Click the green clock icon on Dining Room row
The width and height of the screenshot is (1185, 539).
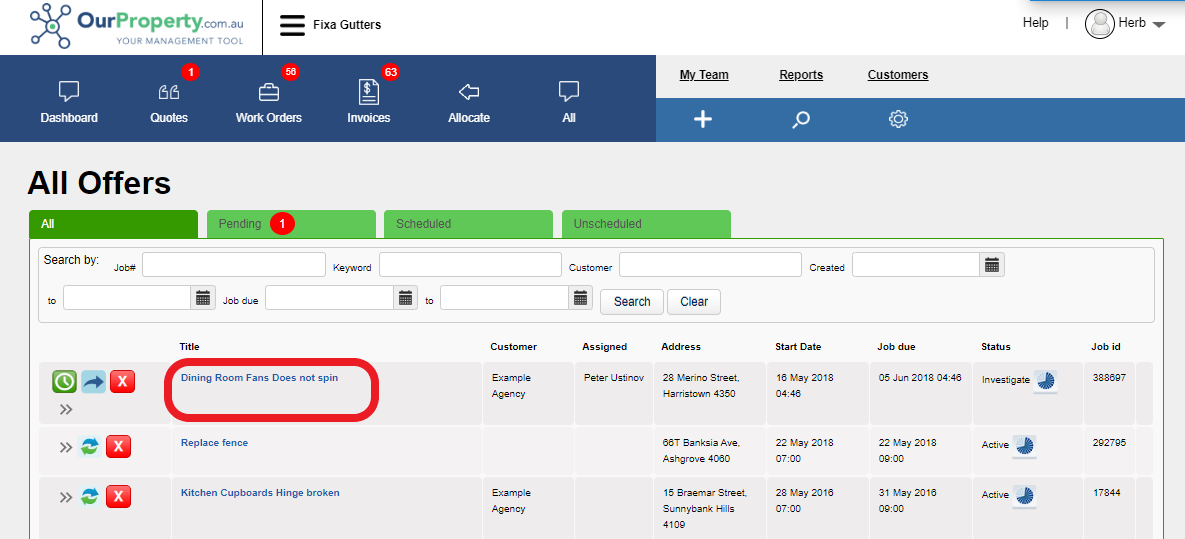coord(64,382)
